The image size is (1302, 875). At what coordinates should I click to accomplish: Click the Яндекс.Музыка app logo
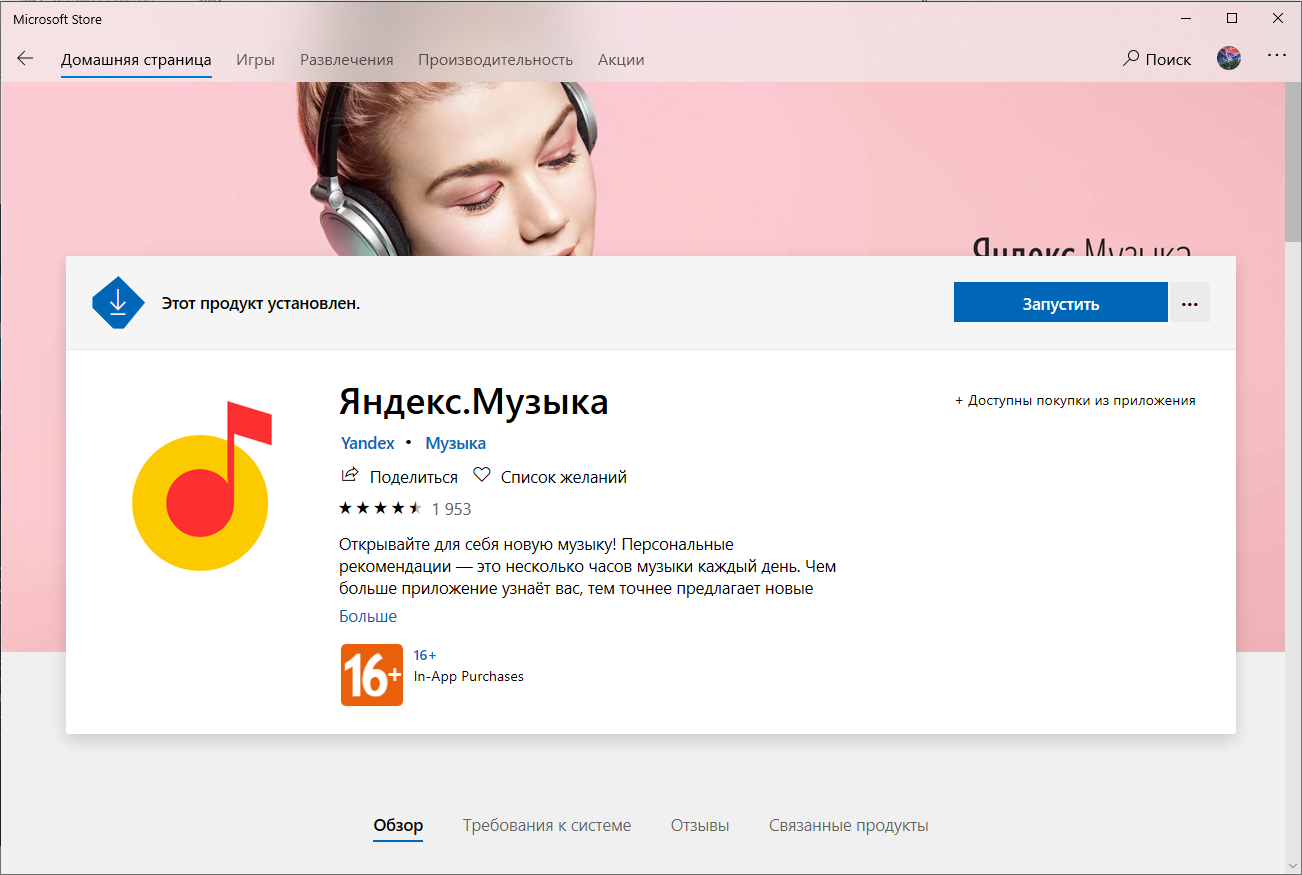(201, 485)
